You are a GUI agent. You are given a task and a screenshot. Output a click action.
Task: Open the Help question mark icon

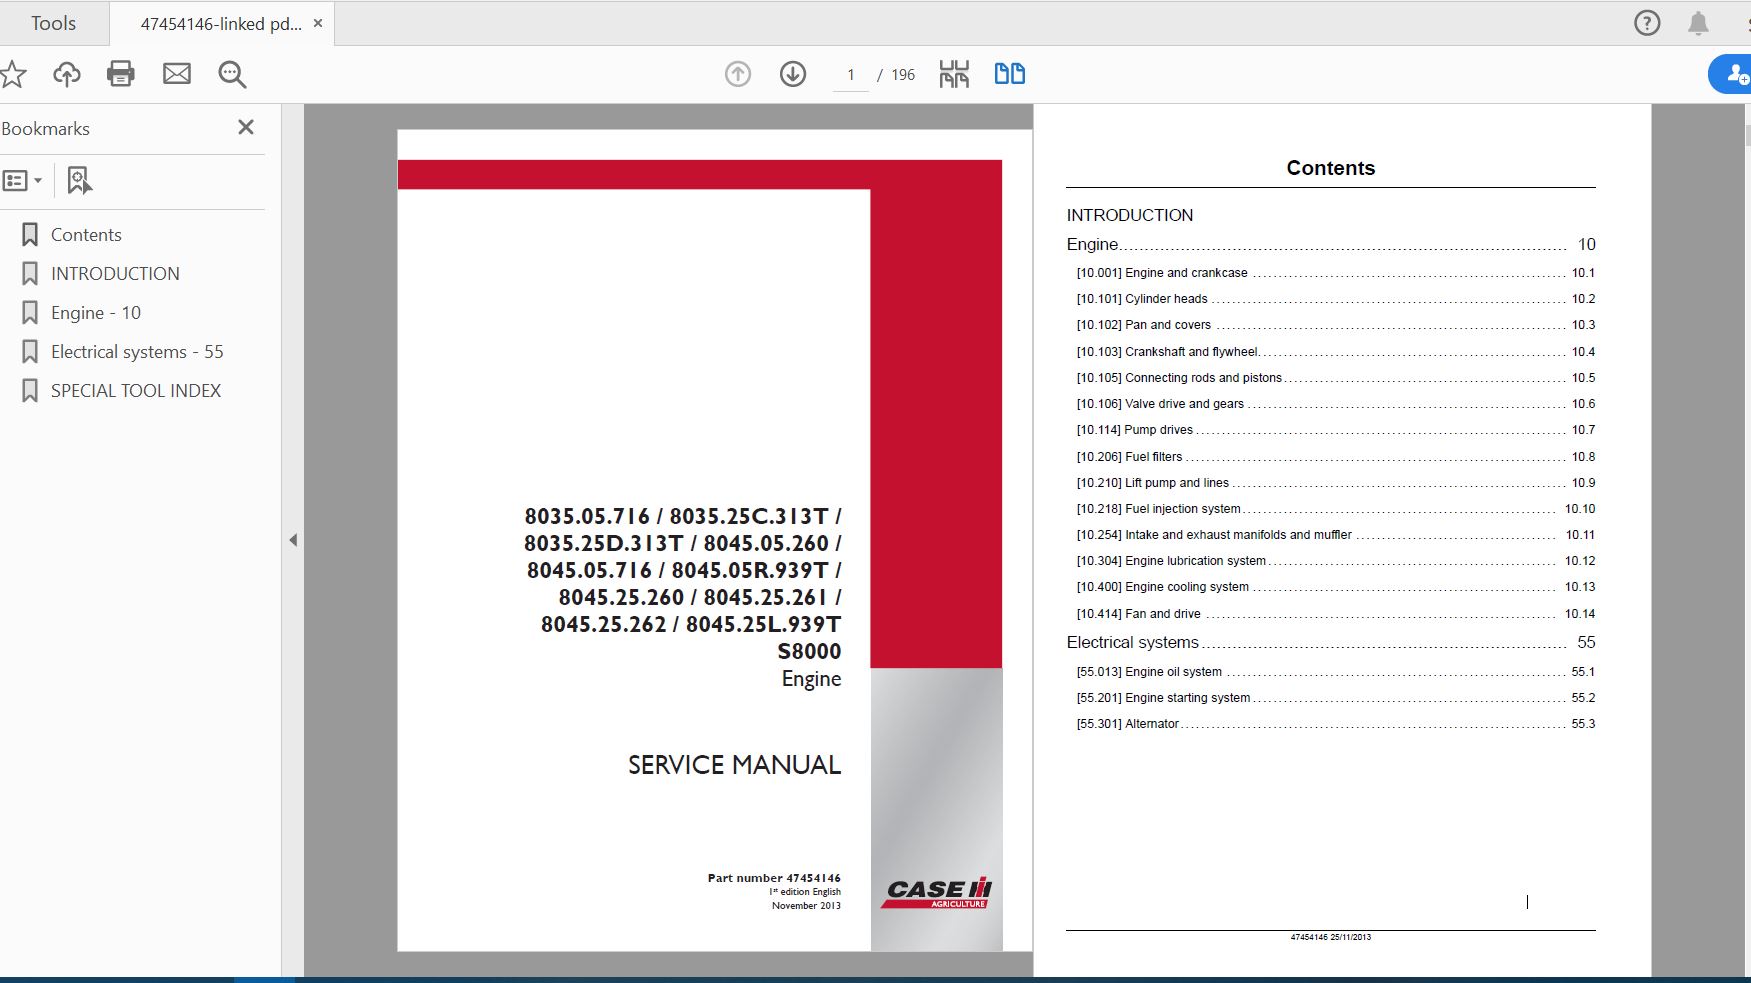click(x=1647, y=23)
